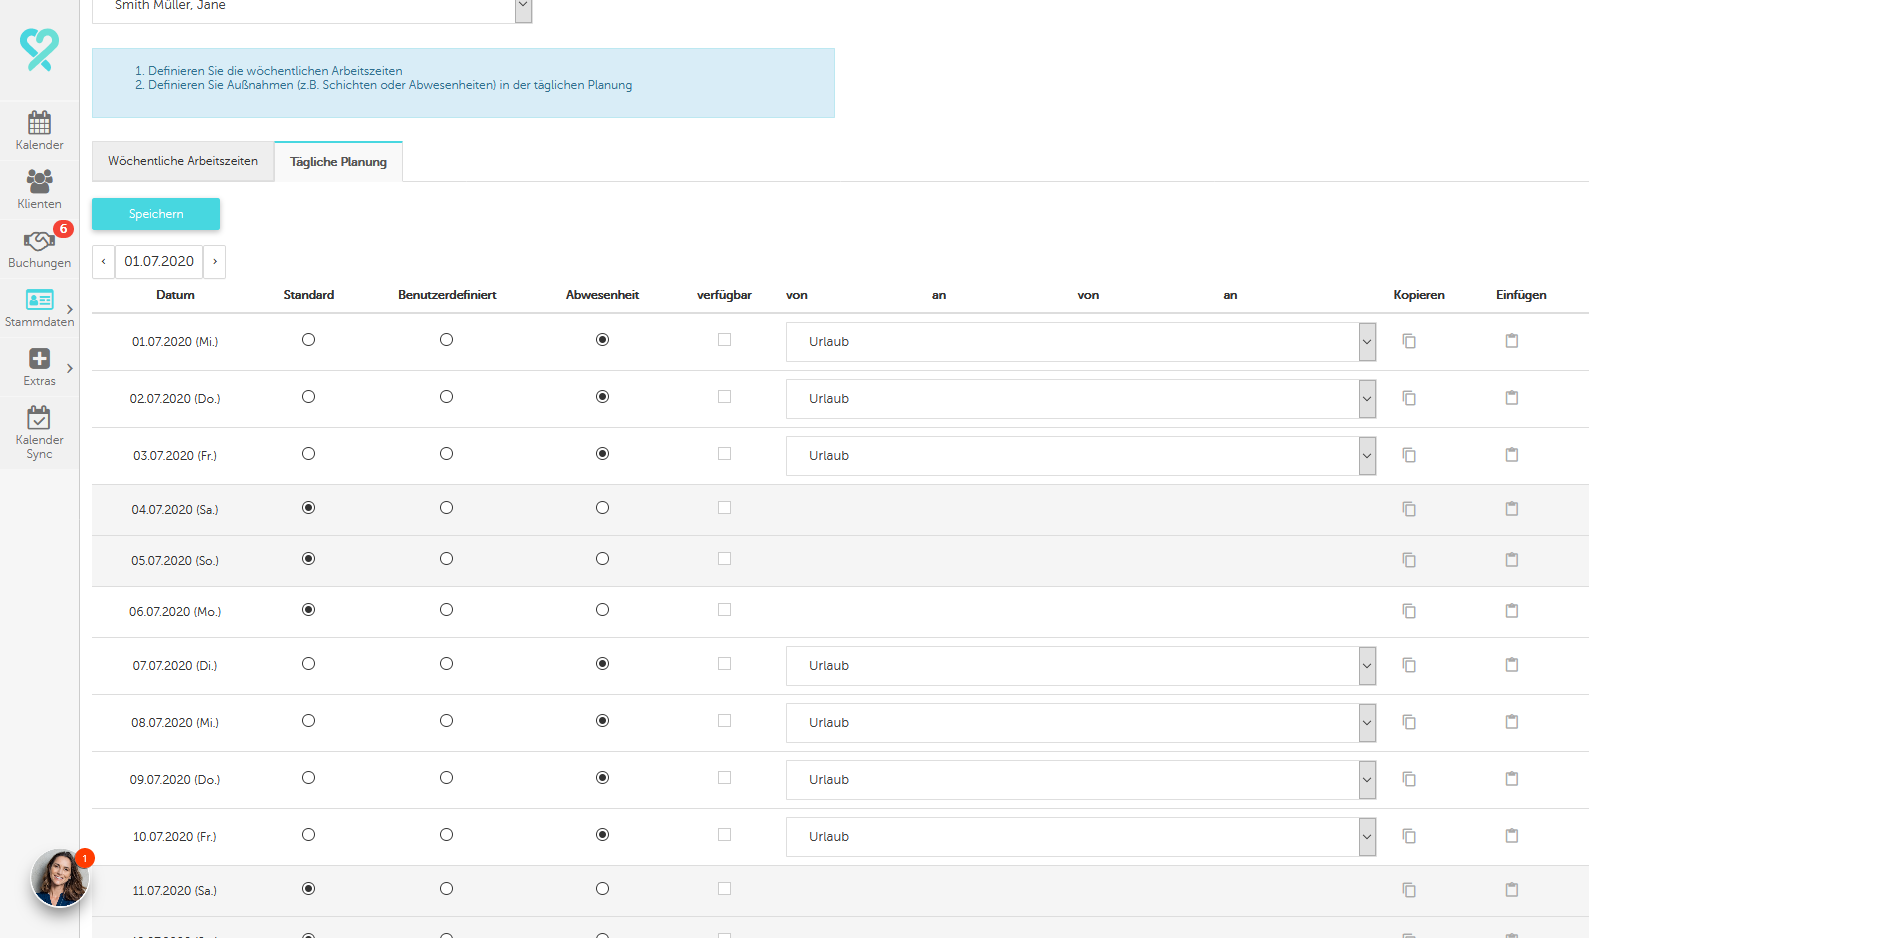Click the date field 01.07.2020
1903x938 pixels.
tap(159, 262)
